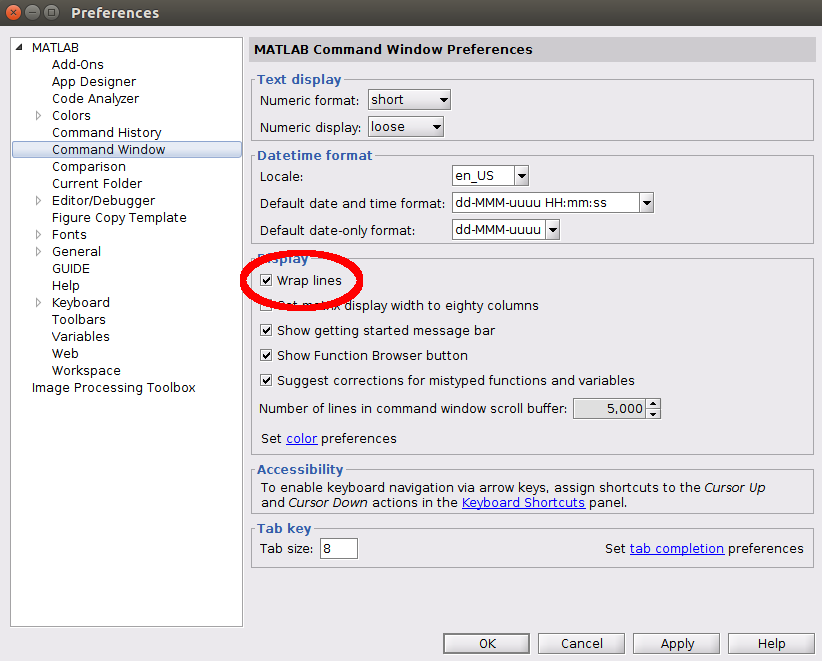The image size is (822, 661).
Task: Select Current Folder preferences
Action: 97,183
